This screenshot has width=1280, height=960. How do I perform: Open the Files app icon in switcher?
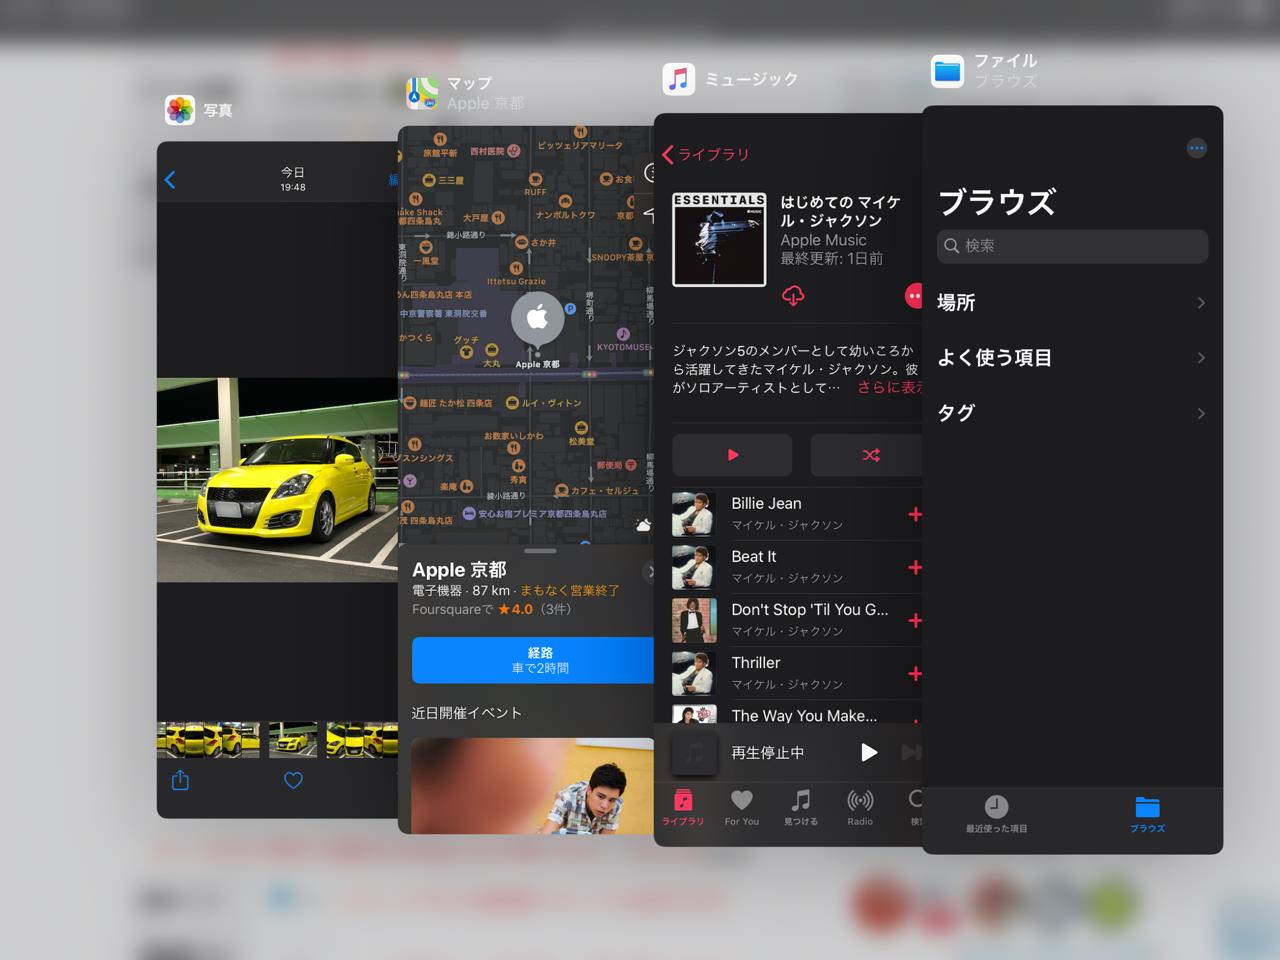coord(947,72)
